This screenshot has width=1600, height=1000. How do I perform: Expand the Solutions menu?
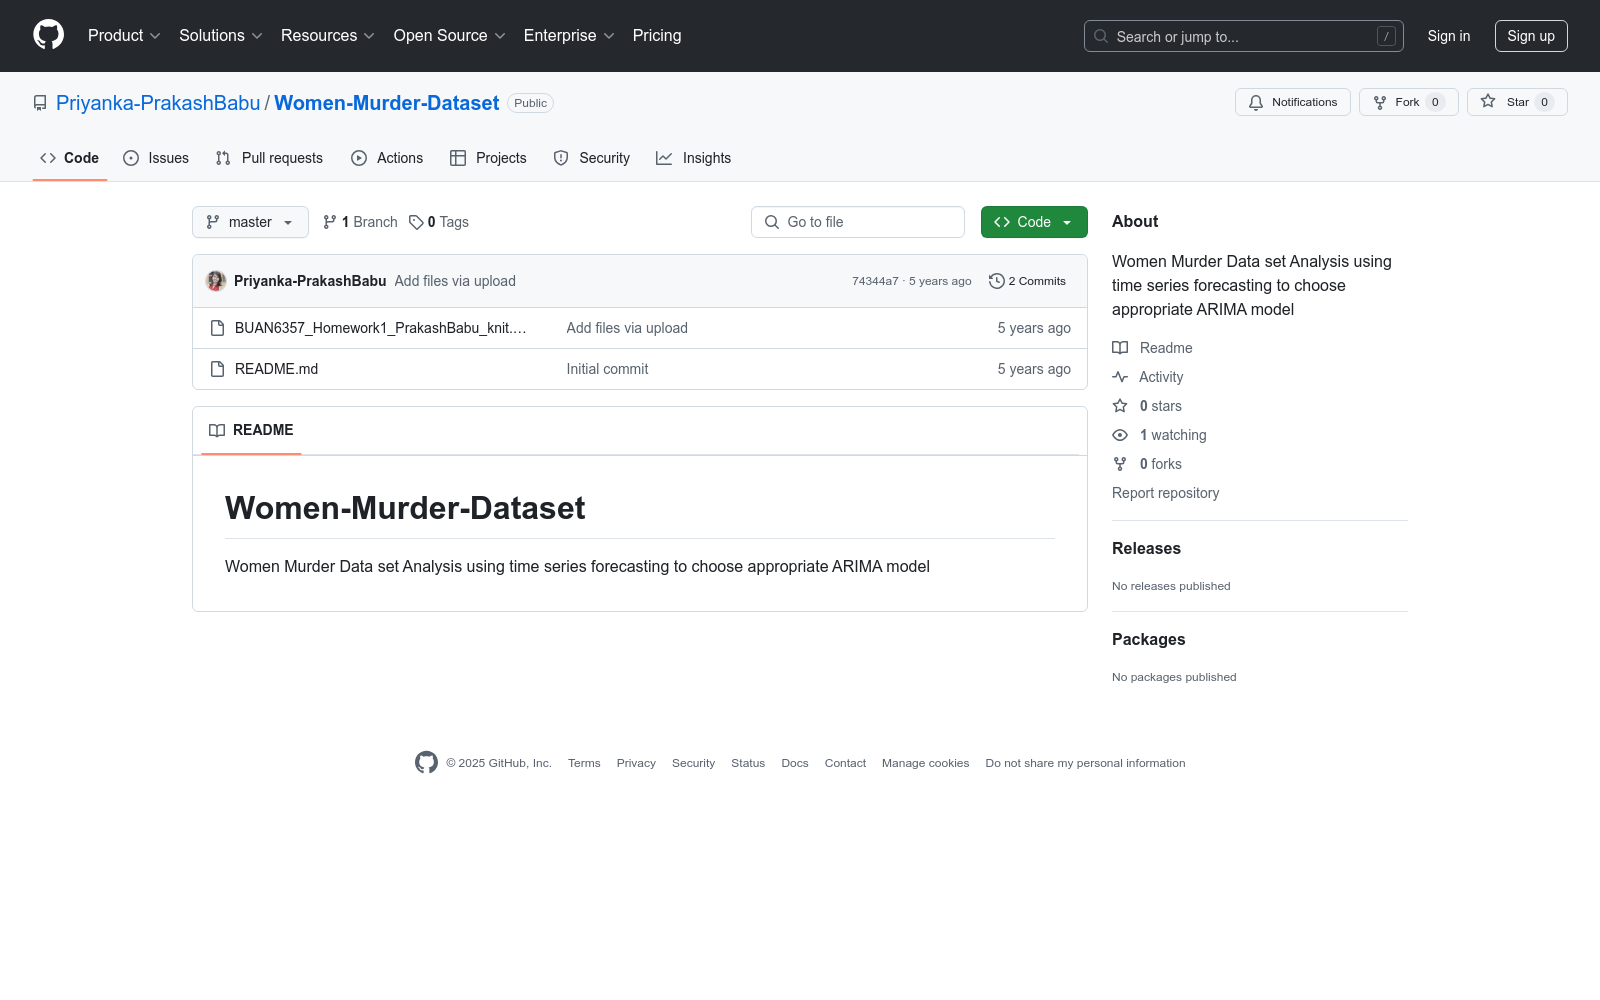(x=221, y=35)
